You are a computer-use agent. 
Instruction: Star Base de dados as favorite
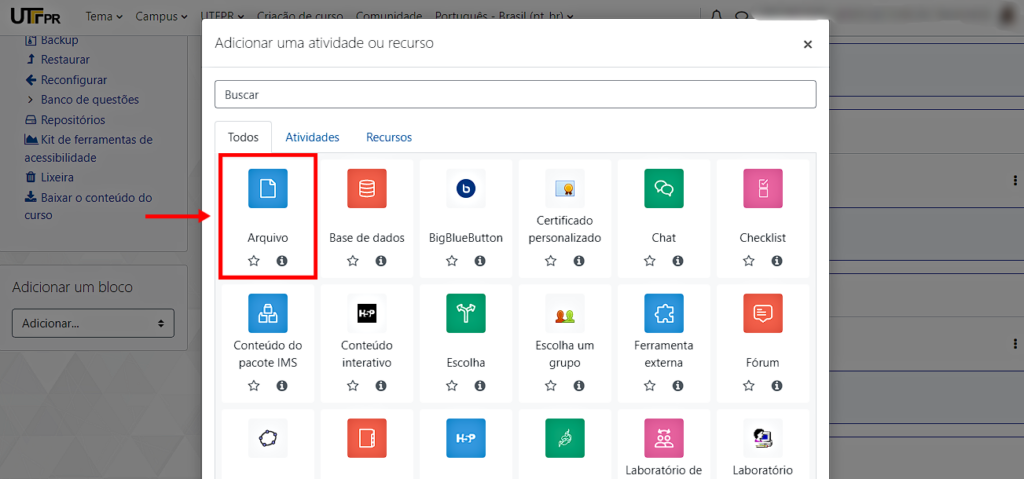[x=353, y=261]
